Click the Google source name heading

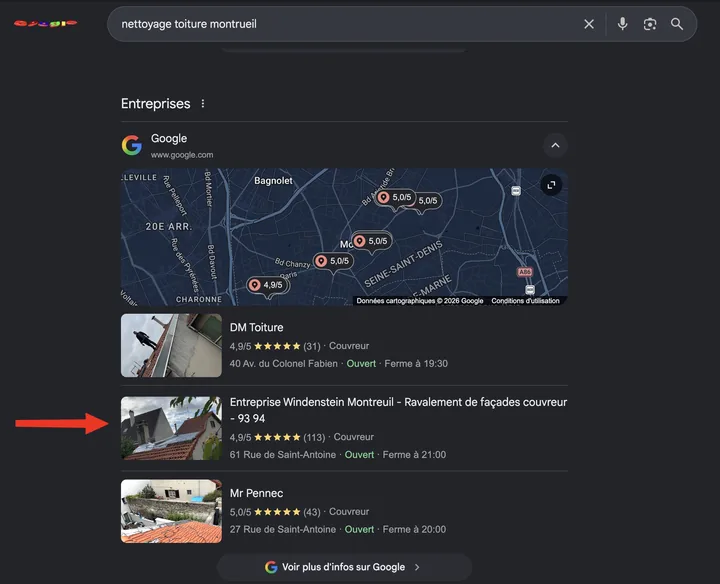pyautogui.click(x=169, y=138)
